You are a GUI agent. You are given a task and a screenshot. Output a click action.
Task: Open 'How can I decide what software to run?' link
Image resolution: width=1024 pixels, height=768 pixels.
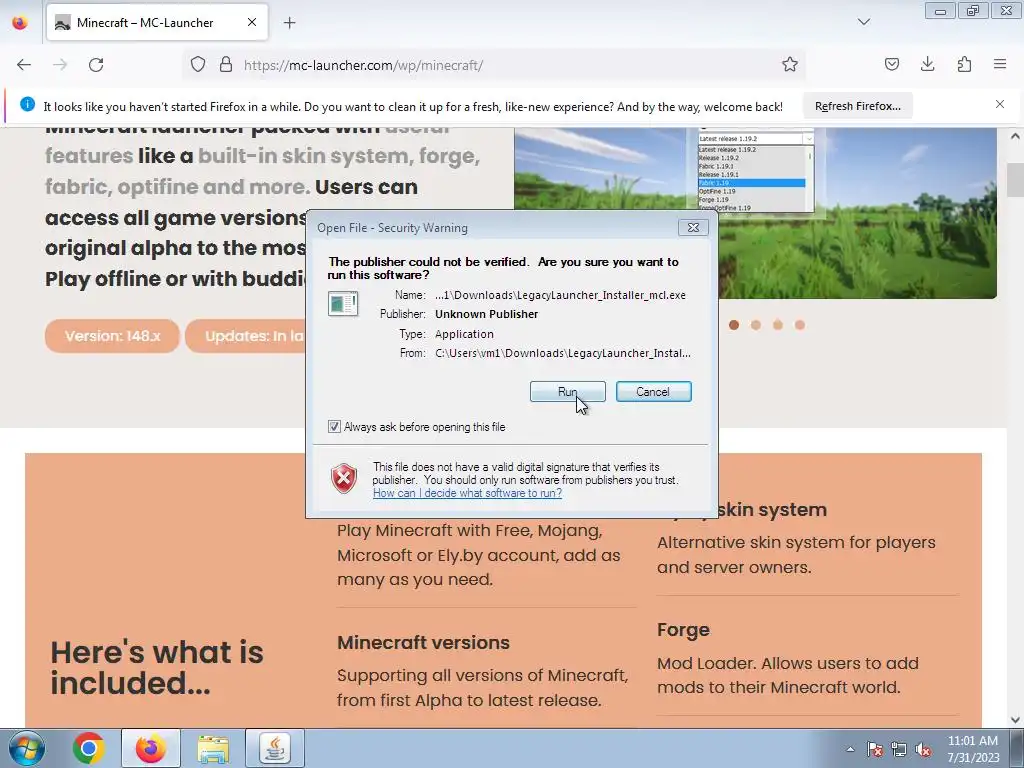click(x=468, y=493)
